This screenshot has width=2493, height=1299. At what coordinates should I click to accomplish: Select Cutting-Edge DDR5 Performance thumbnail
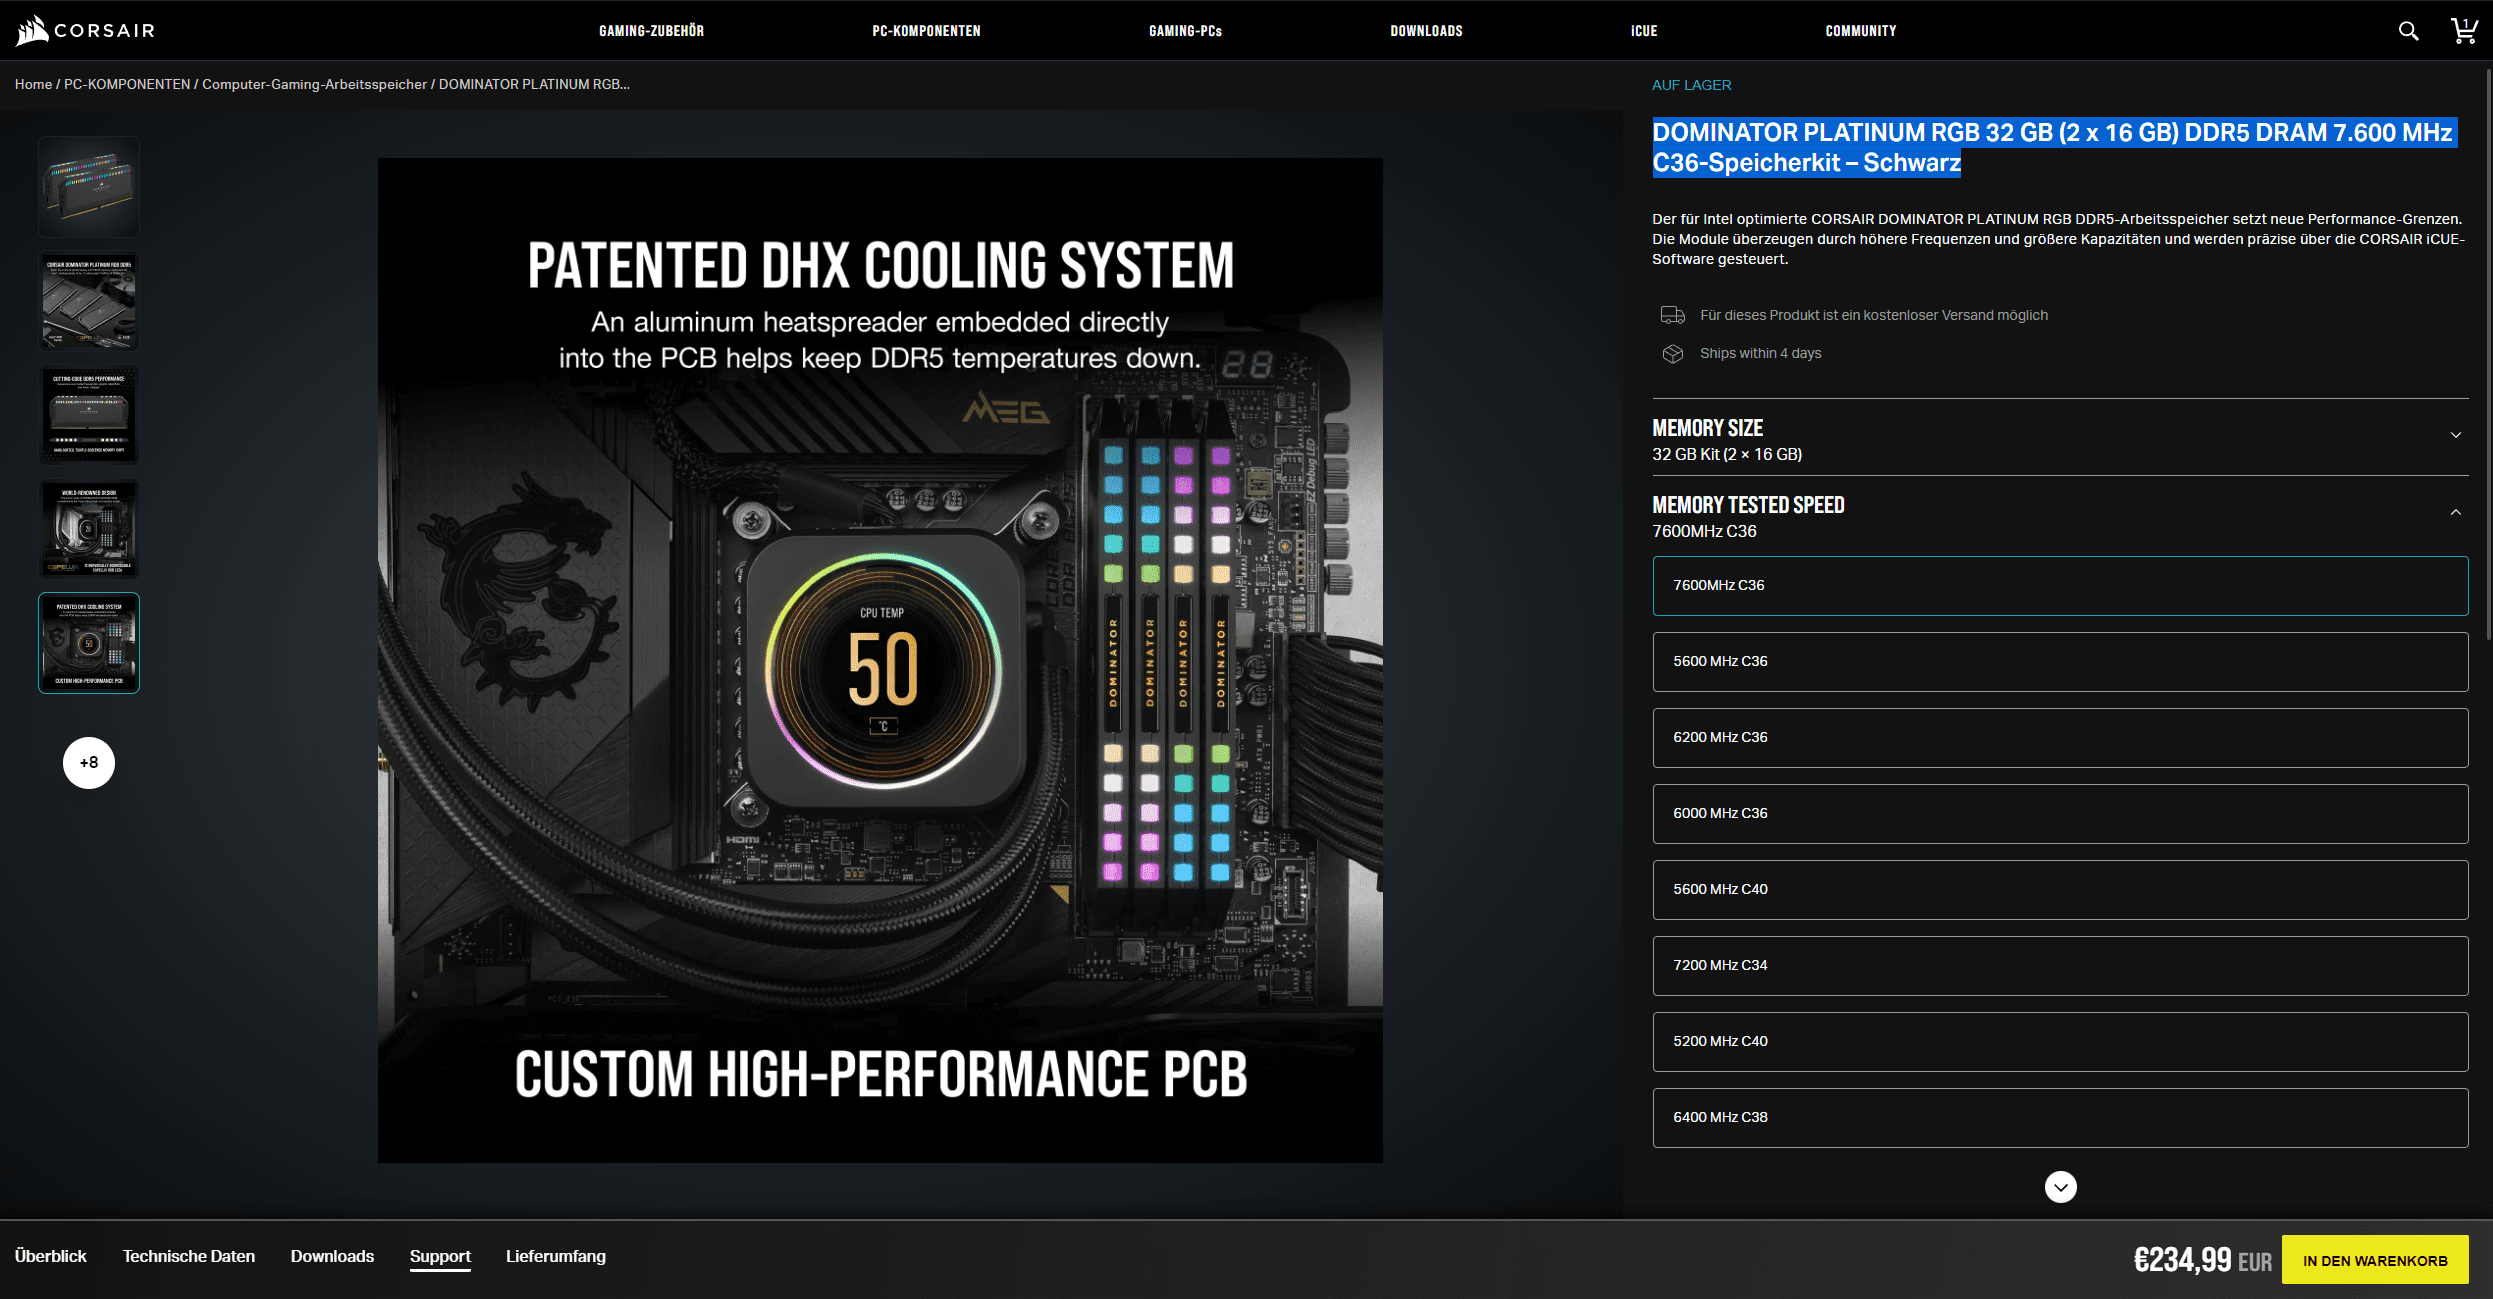coord(89,415)
